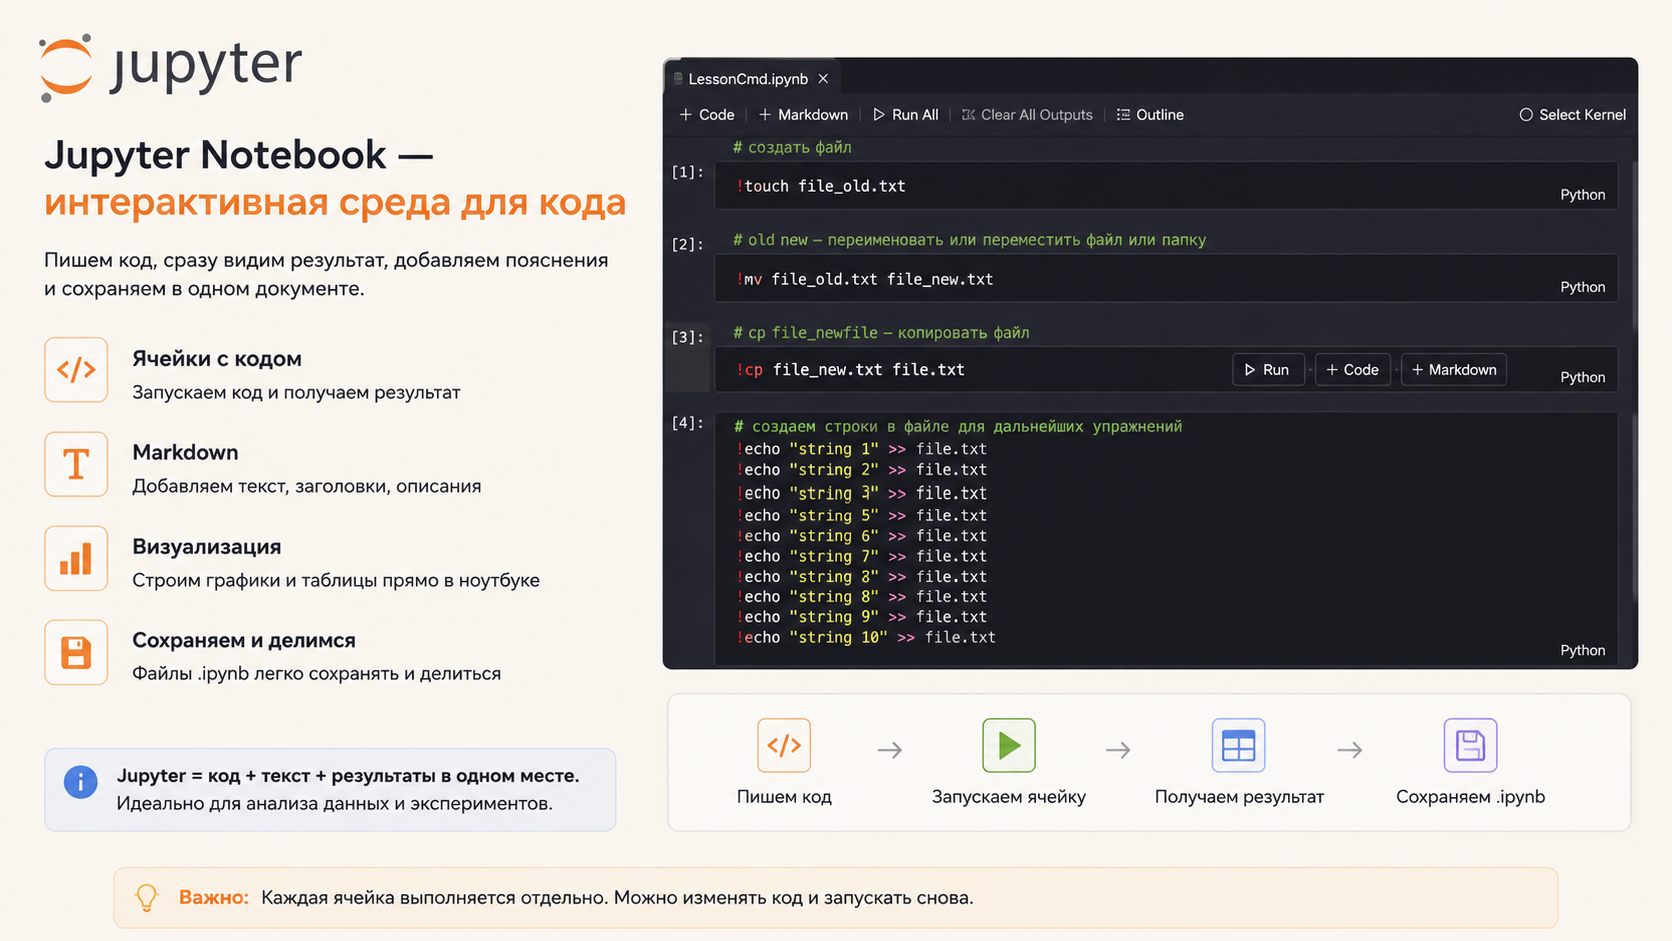Click the blue info circle icon
This screenshot has width=1672, height=941.
(81, 781)
